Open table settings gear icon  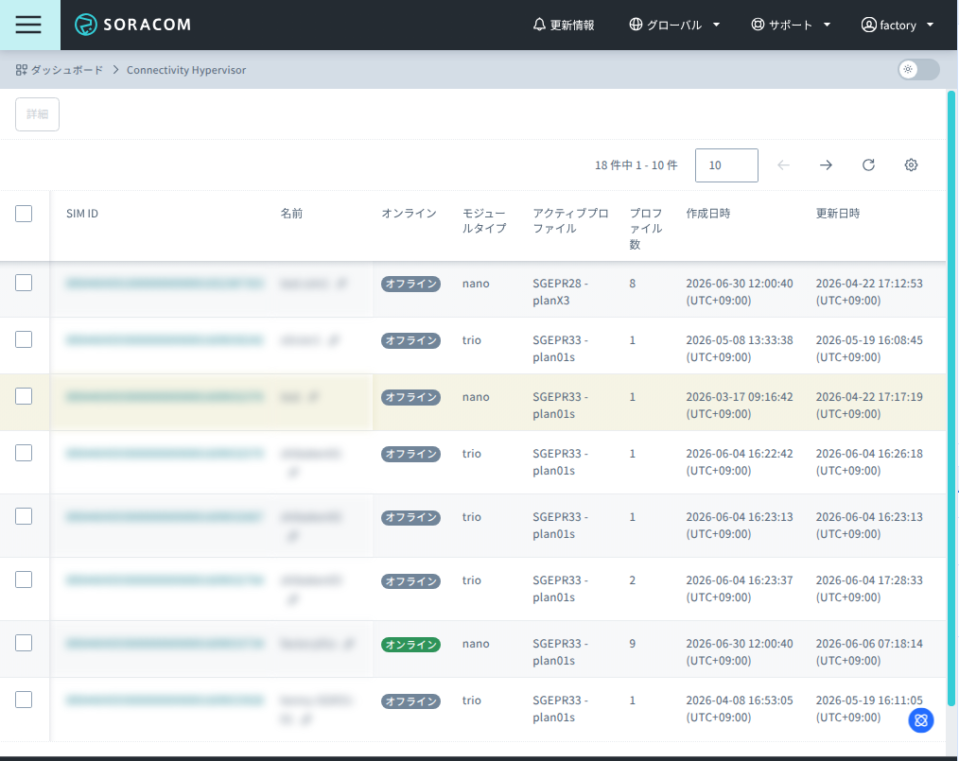point(911,165)
